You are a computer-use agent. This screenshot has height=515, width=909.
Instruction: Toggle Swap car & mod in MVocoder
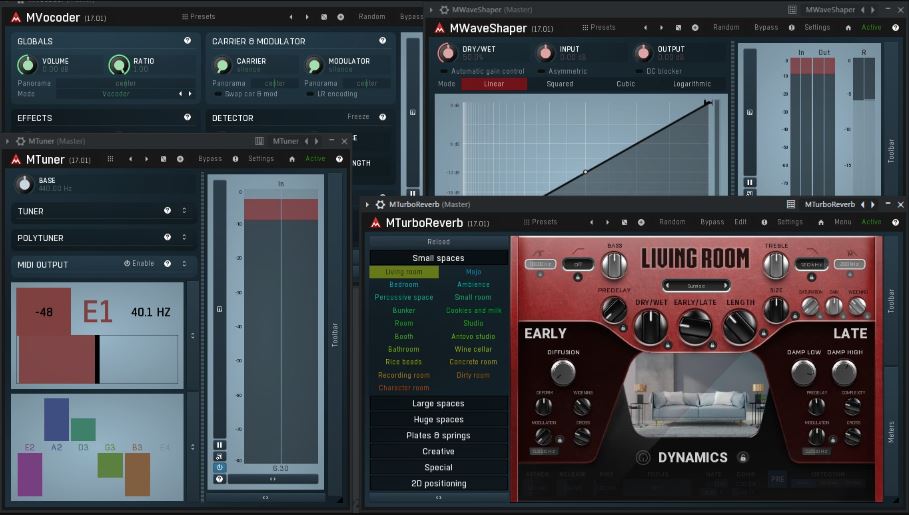(x=245, y=94)
